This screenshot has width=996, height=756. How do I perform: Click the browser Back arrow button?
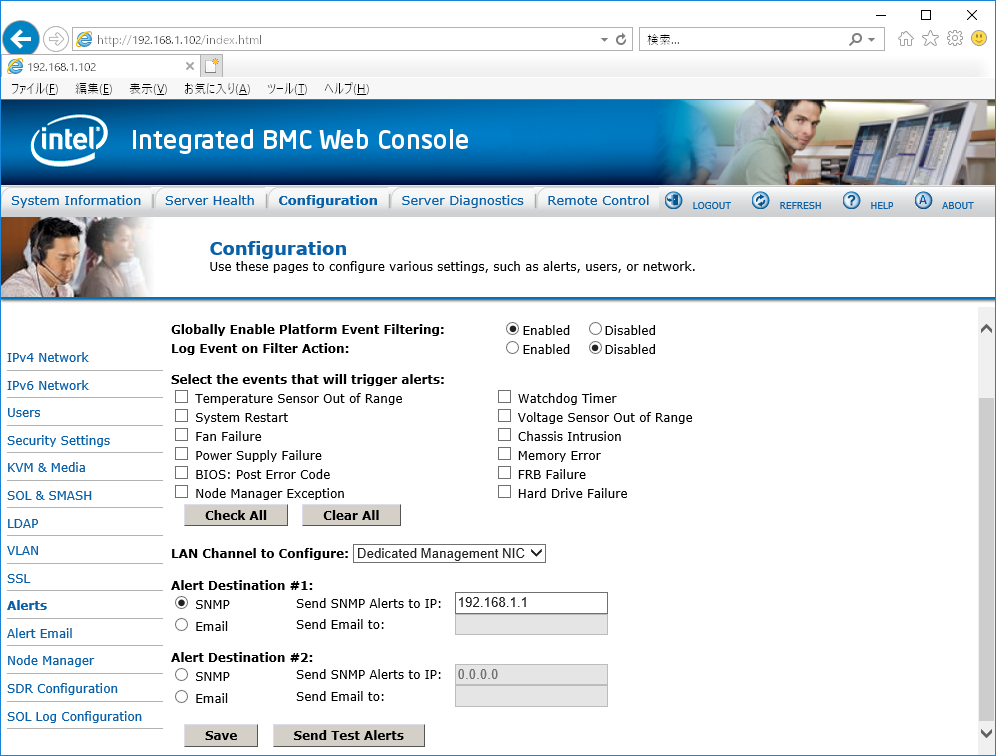[21, 39]
